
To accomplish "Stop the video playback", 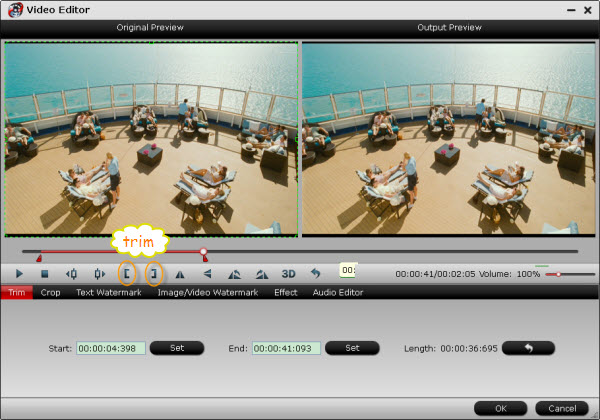I will 45,274.
